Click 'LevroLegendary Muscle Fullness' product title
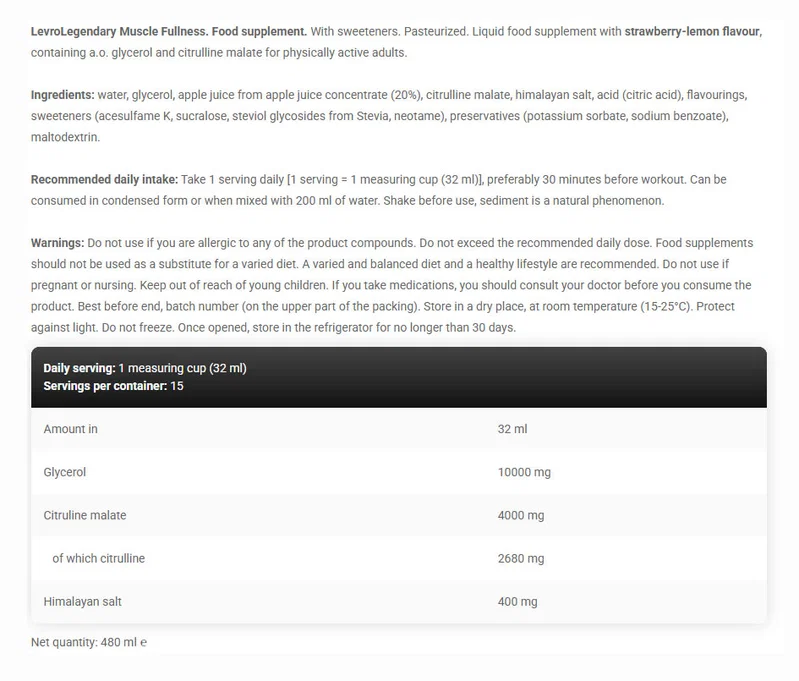This screenshot has width=799, height=681. click(118, 32)
